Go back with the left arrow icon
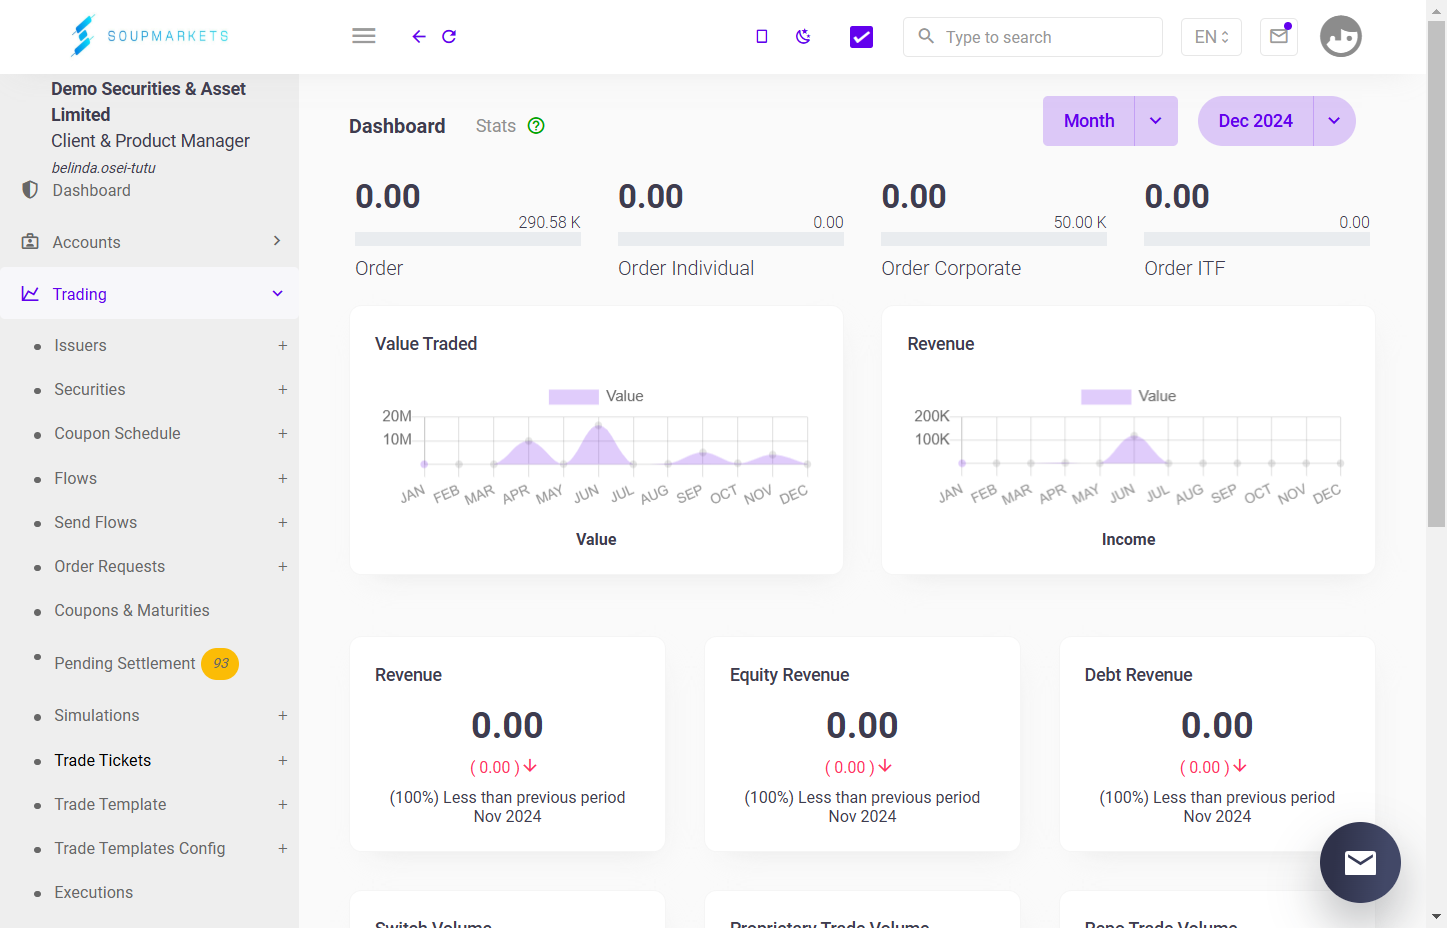Viewport: 1447px width, 928px height. [x=419, y=37]
